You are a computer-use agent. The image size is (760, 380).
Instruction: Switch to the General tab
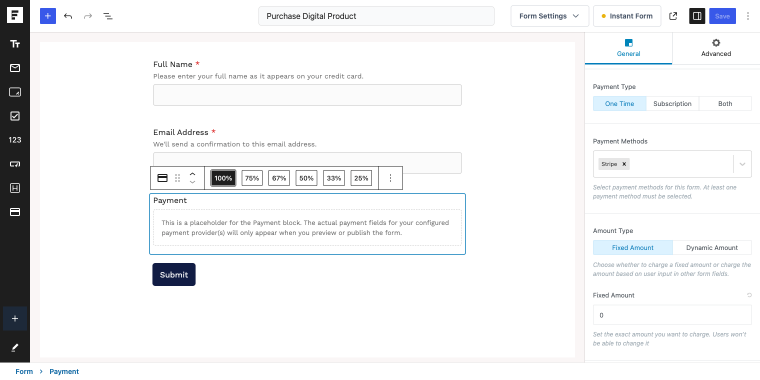628,48
